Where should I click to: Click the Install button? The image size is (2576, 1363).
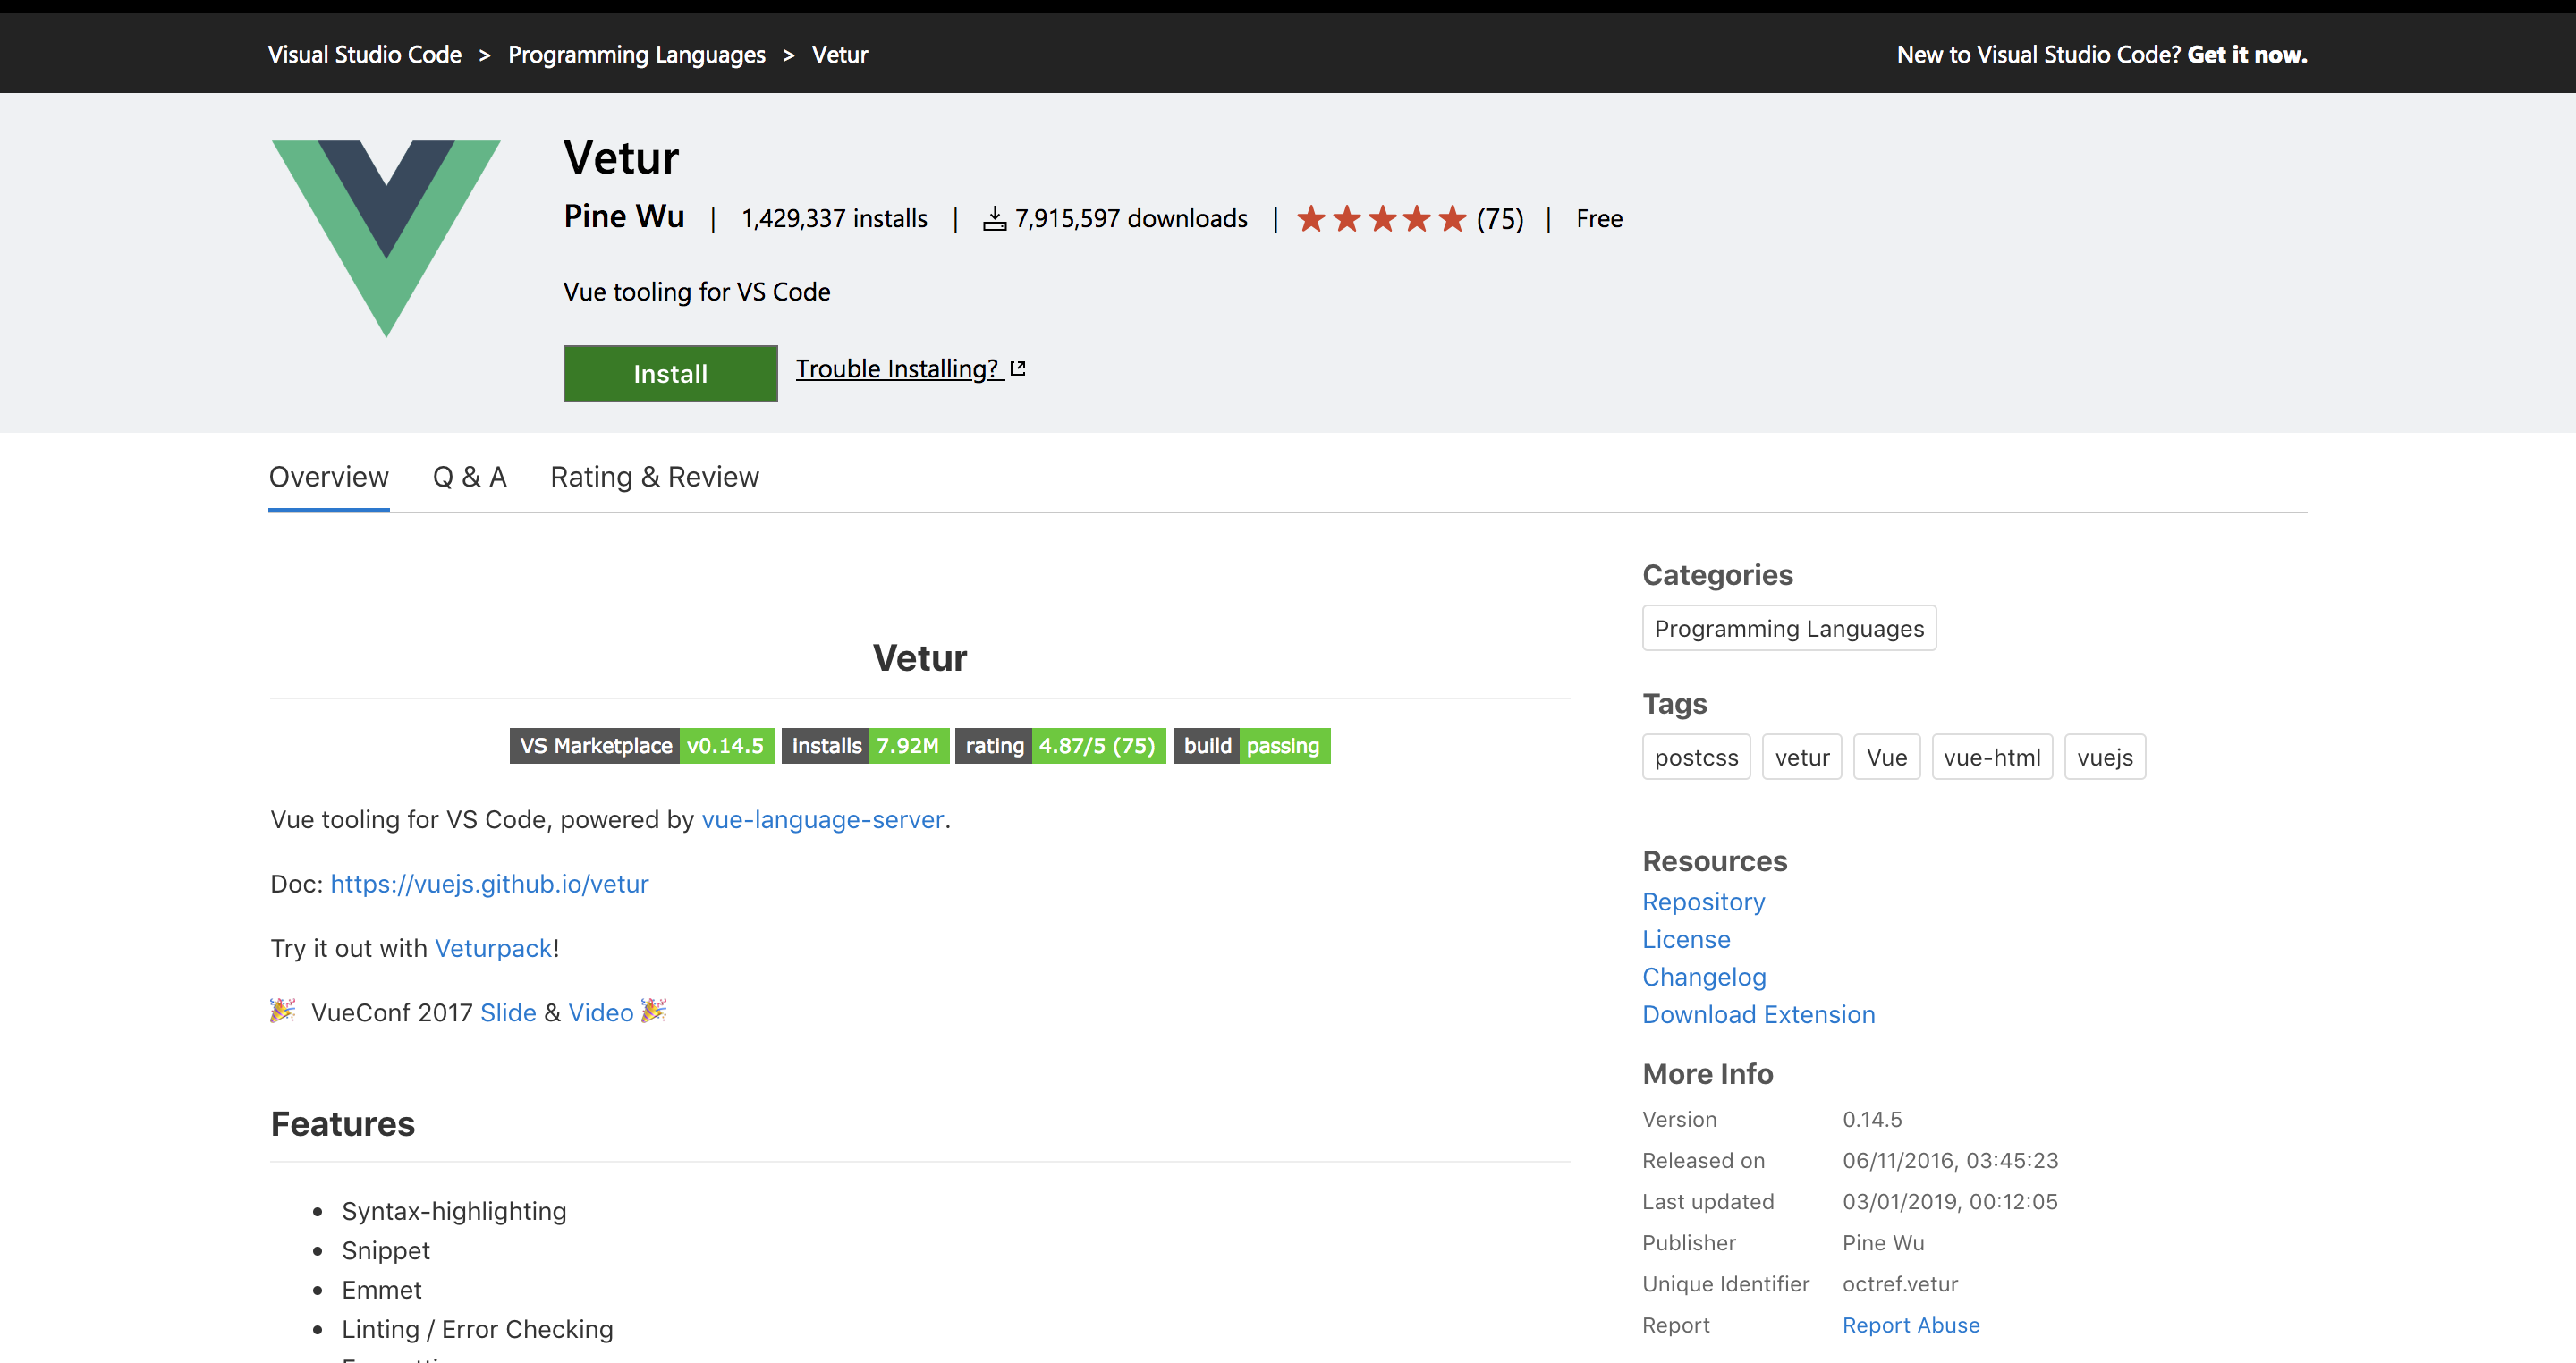(x=670, y=374)
